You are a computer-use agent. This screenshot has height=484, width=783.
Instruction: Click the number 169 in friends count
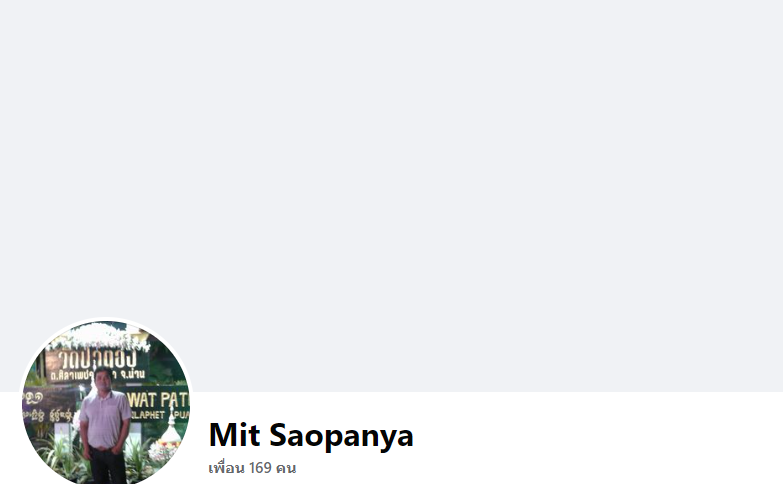(260, 468)
